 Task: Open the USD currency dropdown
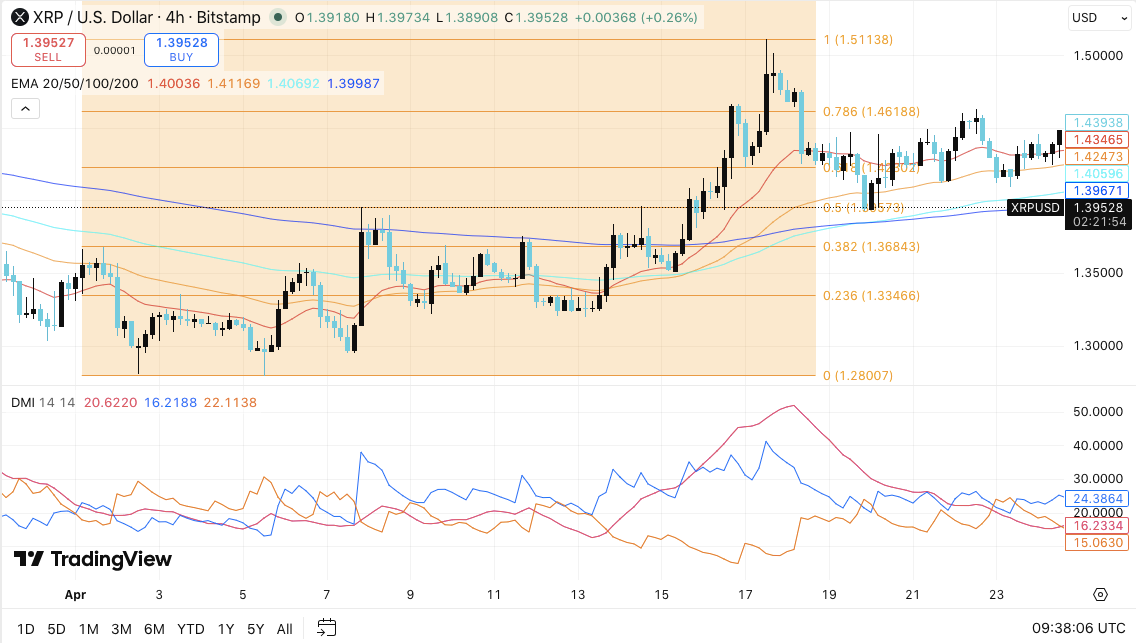[x=1097, y=17]
